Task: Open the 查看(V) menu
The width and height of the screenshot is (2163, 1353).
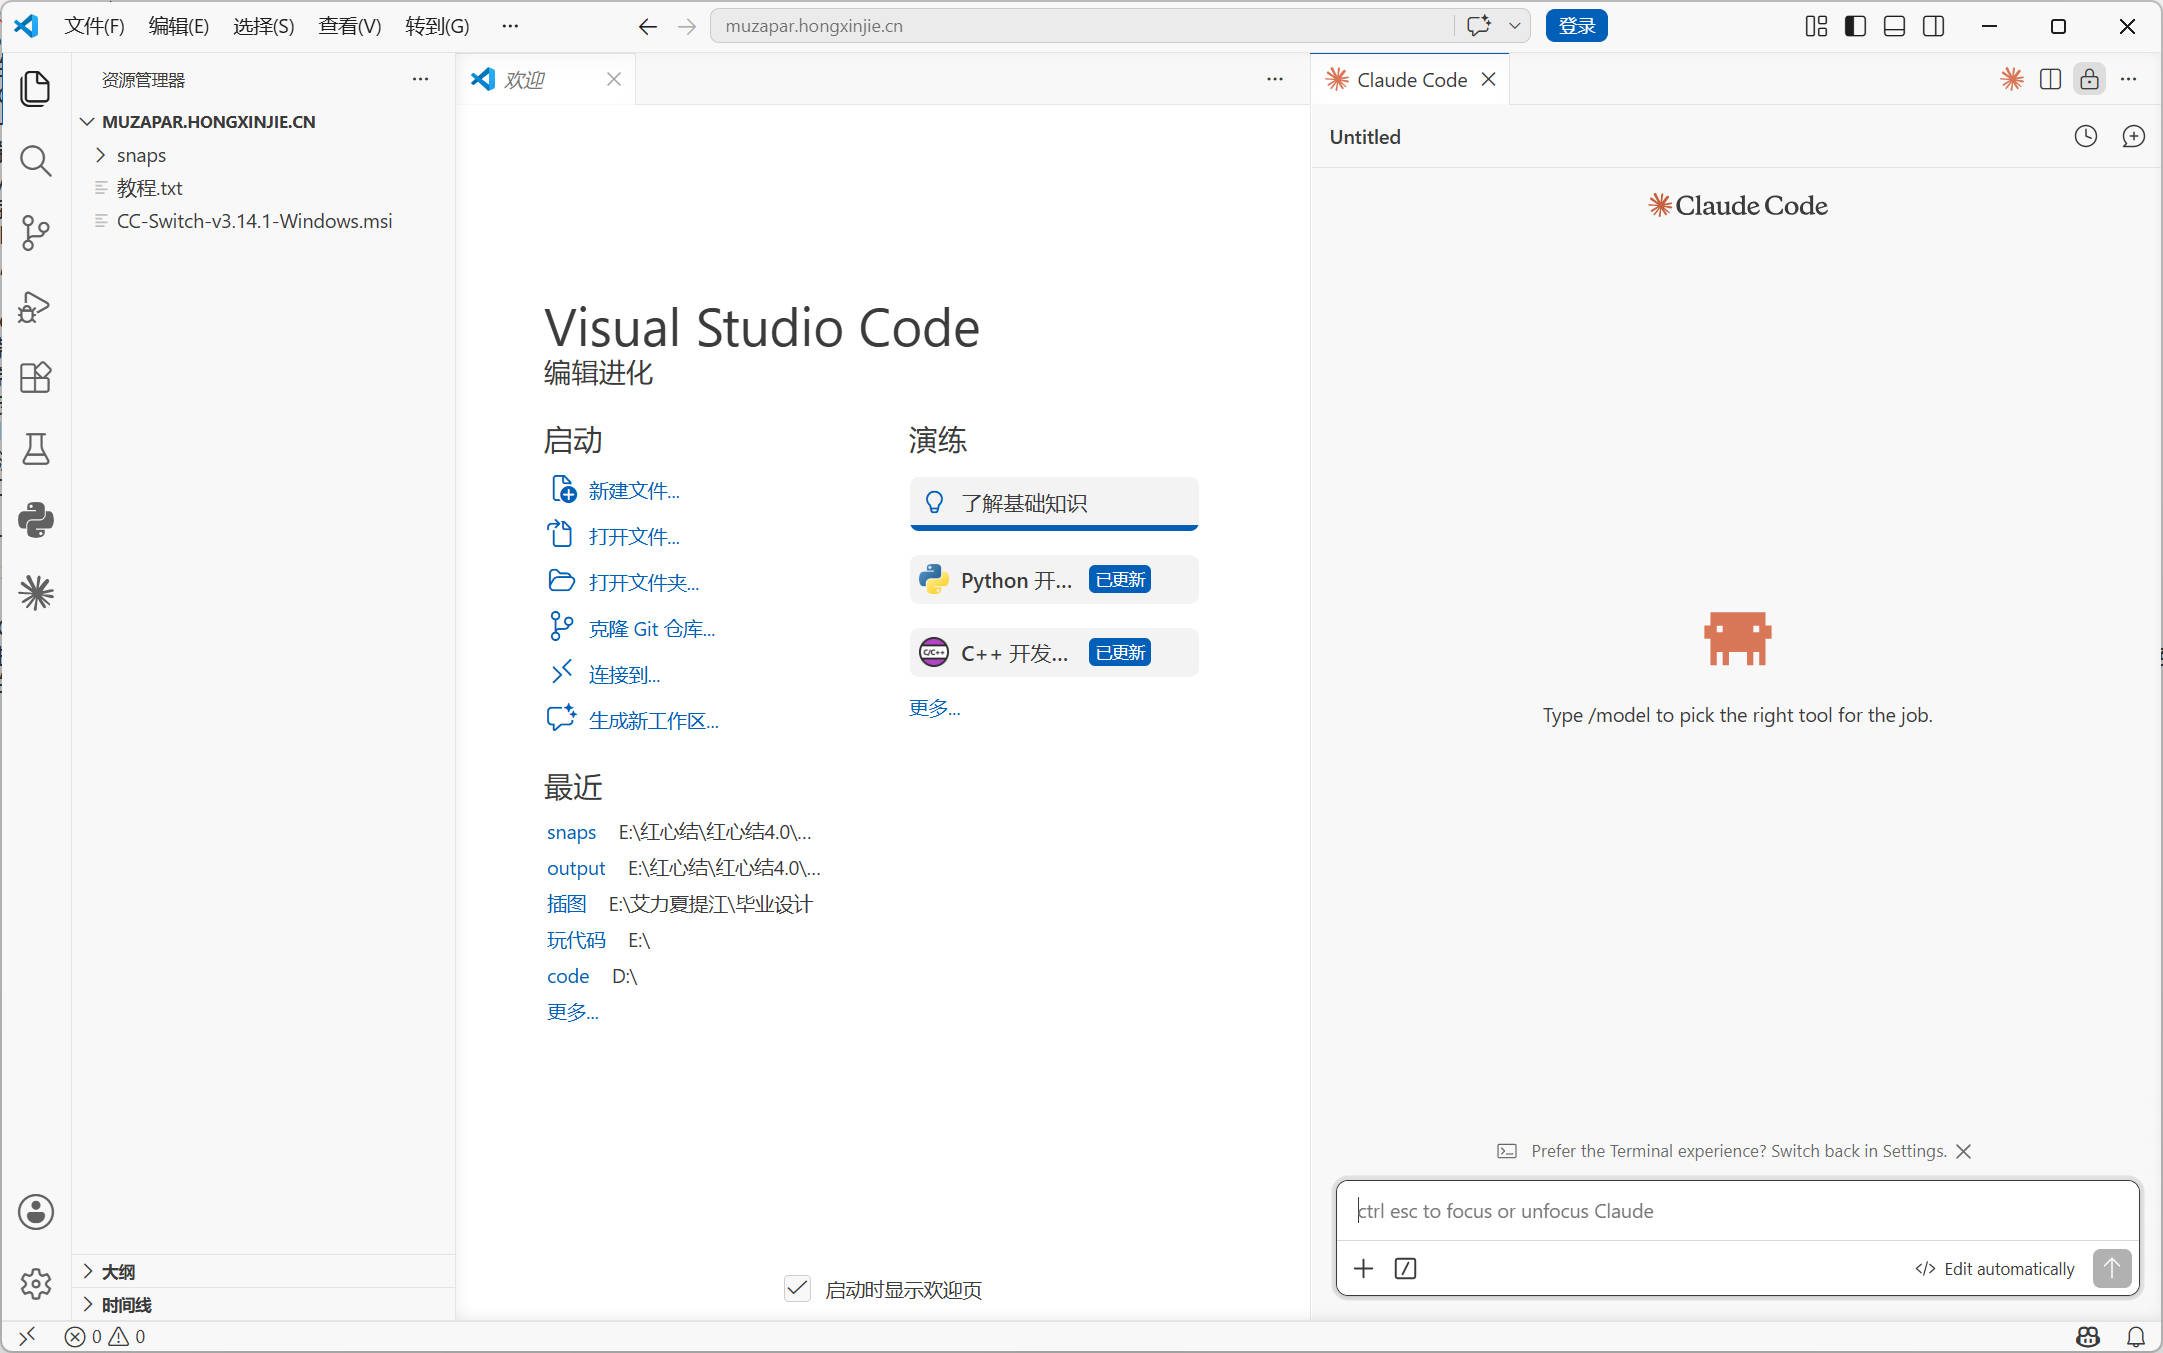Action: point(349,26)
